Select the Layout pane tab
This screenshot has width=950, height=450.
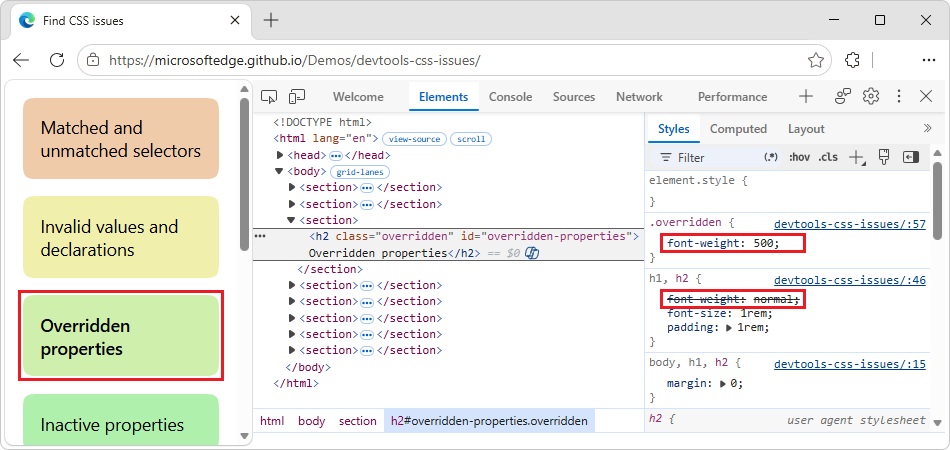click(806, 128)
